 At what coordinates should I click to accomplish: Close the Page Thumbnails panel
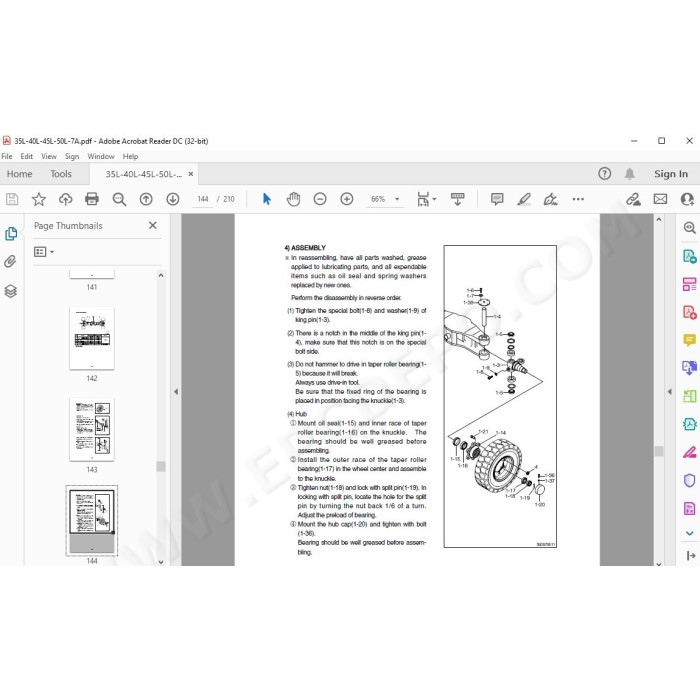(153, 225)
